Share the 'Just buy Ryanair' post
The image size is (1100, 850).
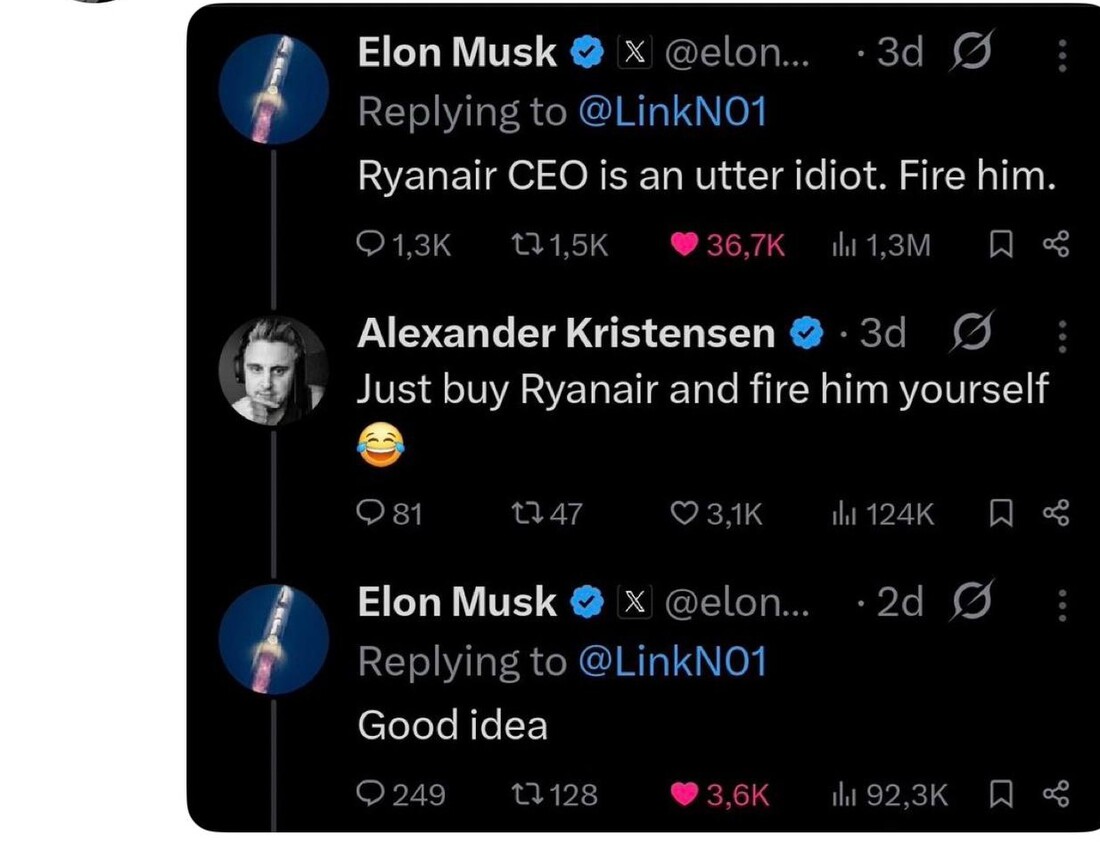coord(1056,514)
